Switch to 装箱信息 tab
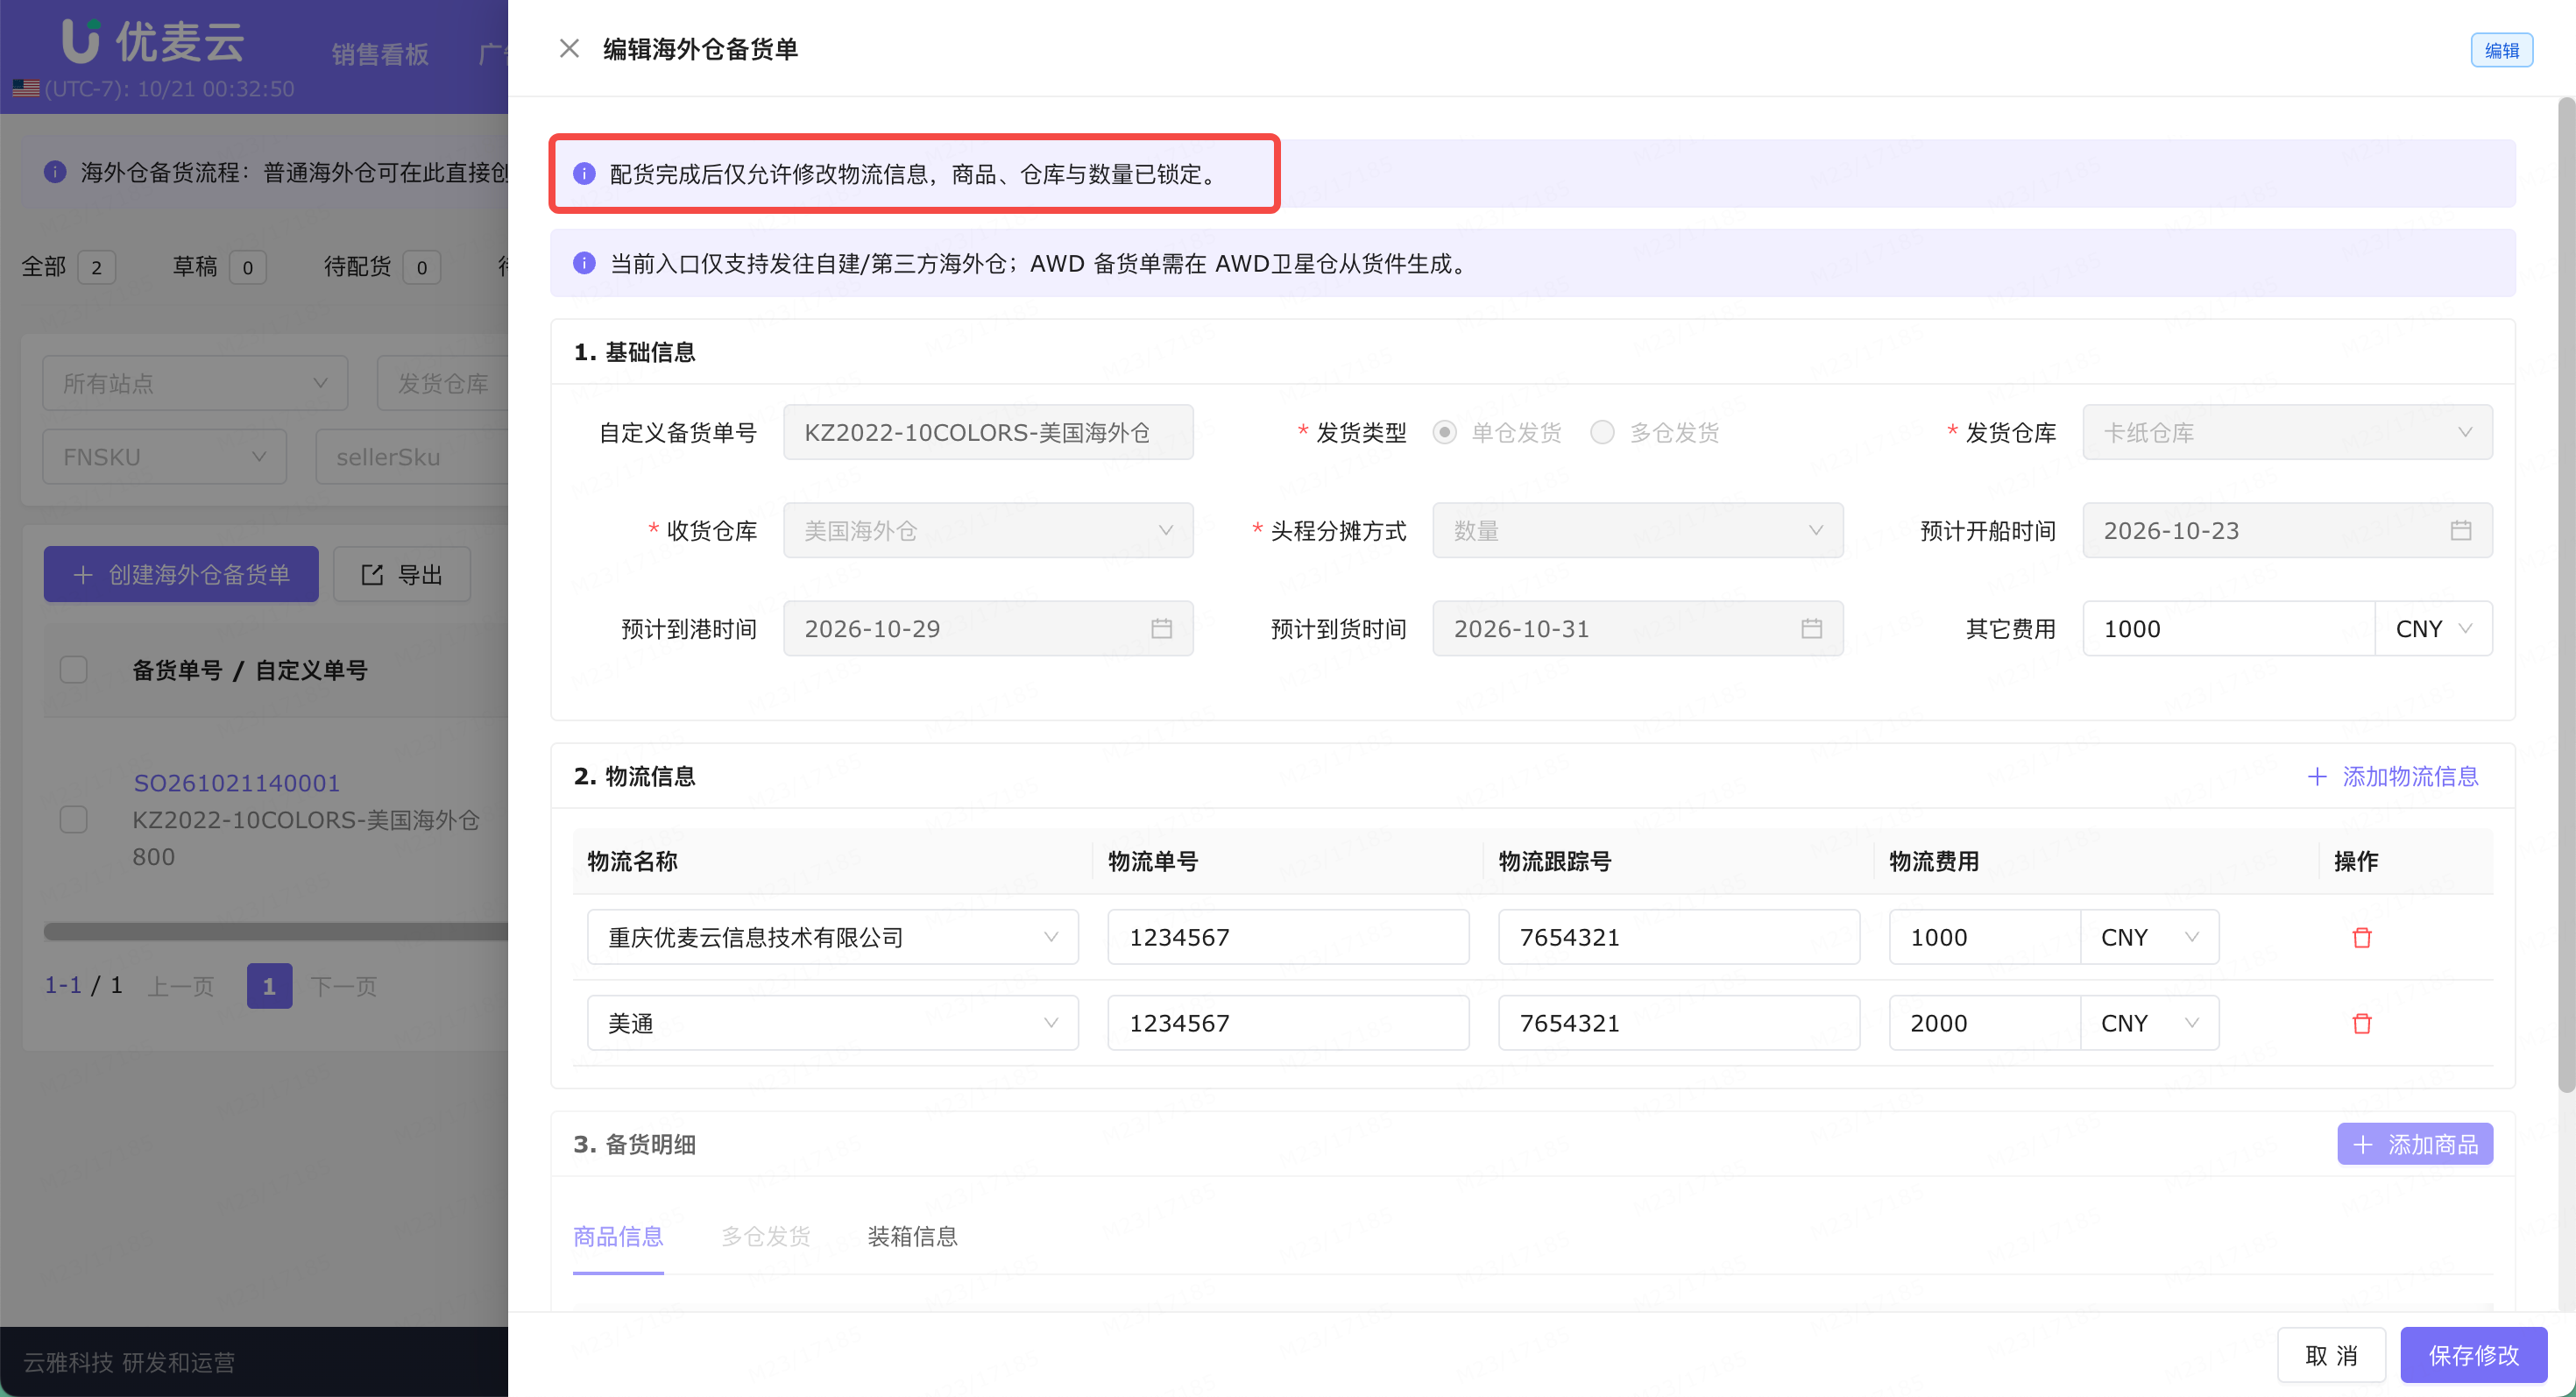 912,1236
